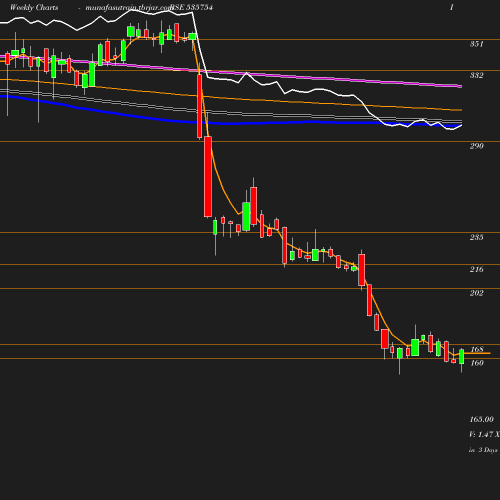Select the 332 price level label
The image size is (500, 500).
point(477,75)
